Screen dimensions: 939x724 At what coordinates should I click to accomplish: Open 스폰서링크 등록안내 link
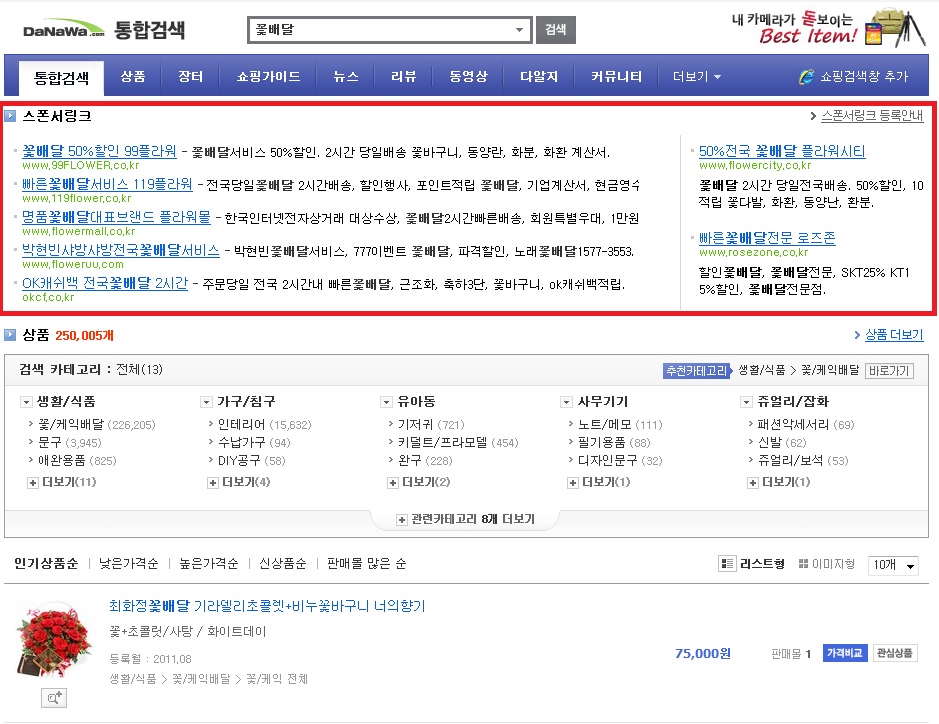tap(872, 116)
